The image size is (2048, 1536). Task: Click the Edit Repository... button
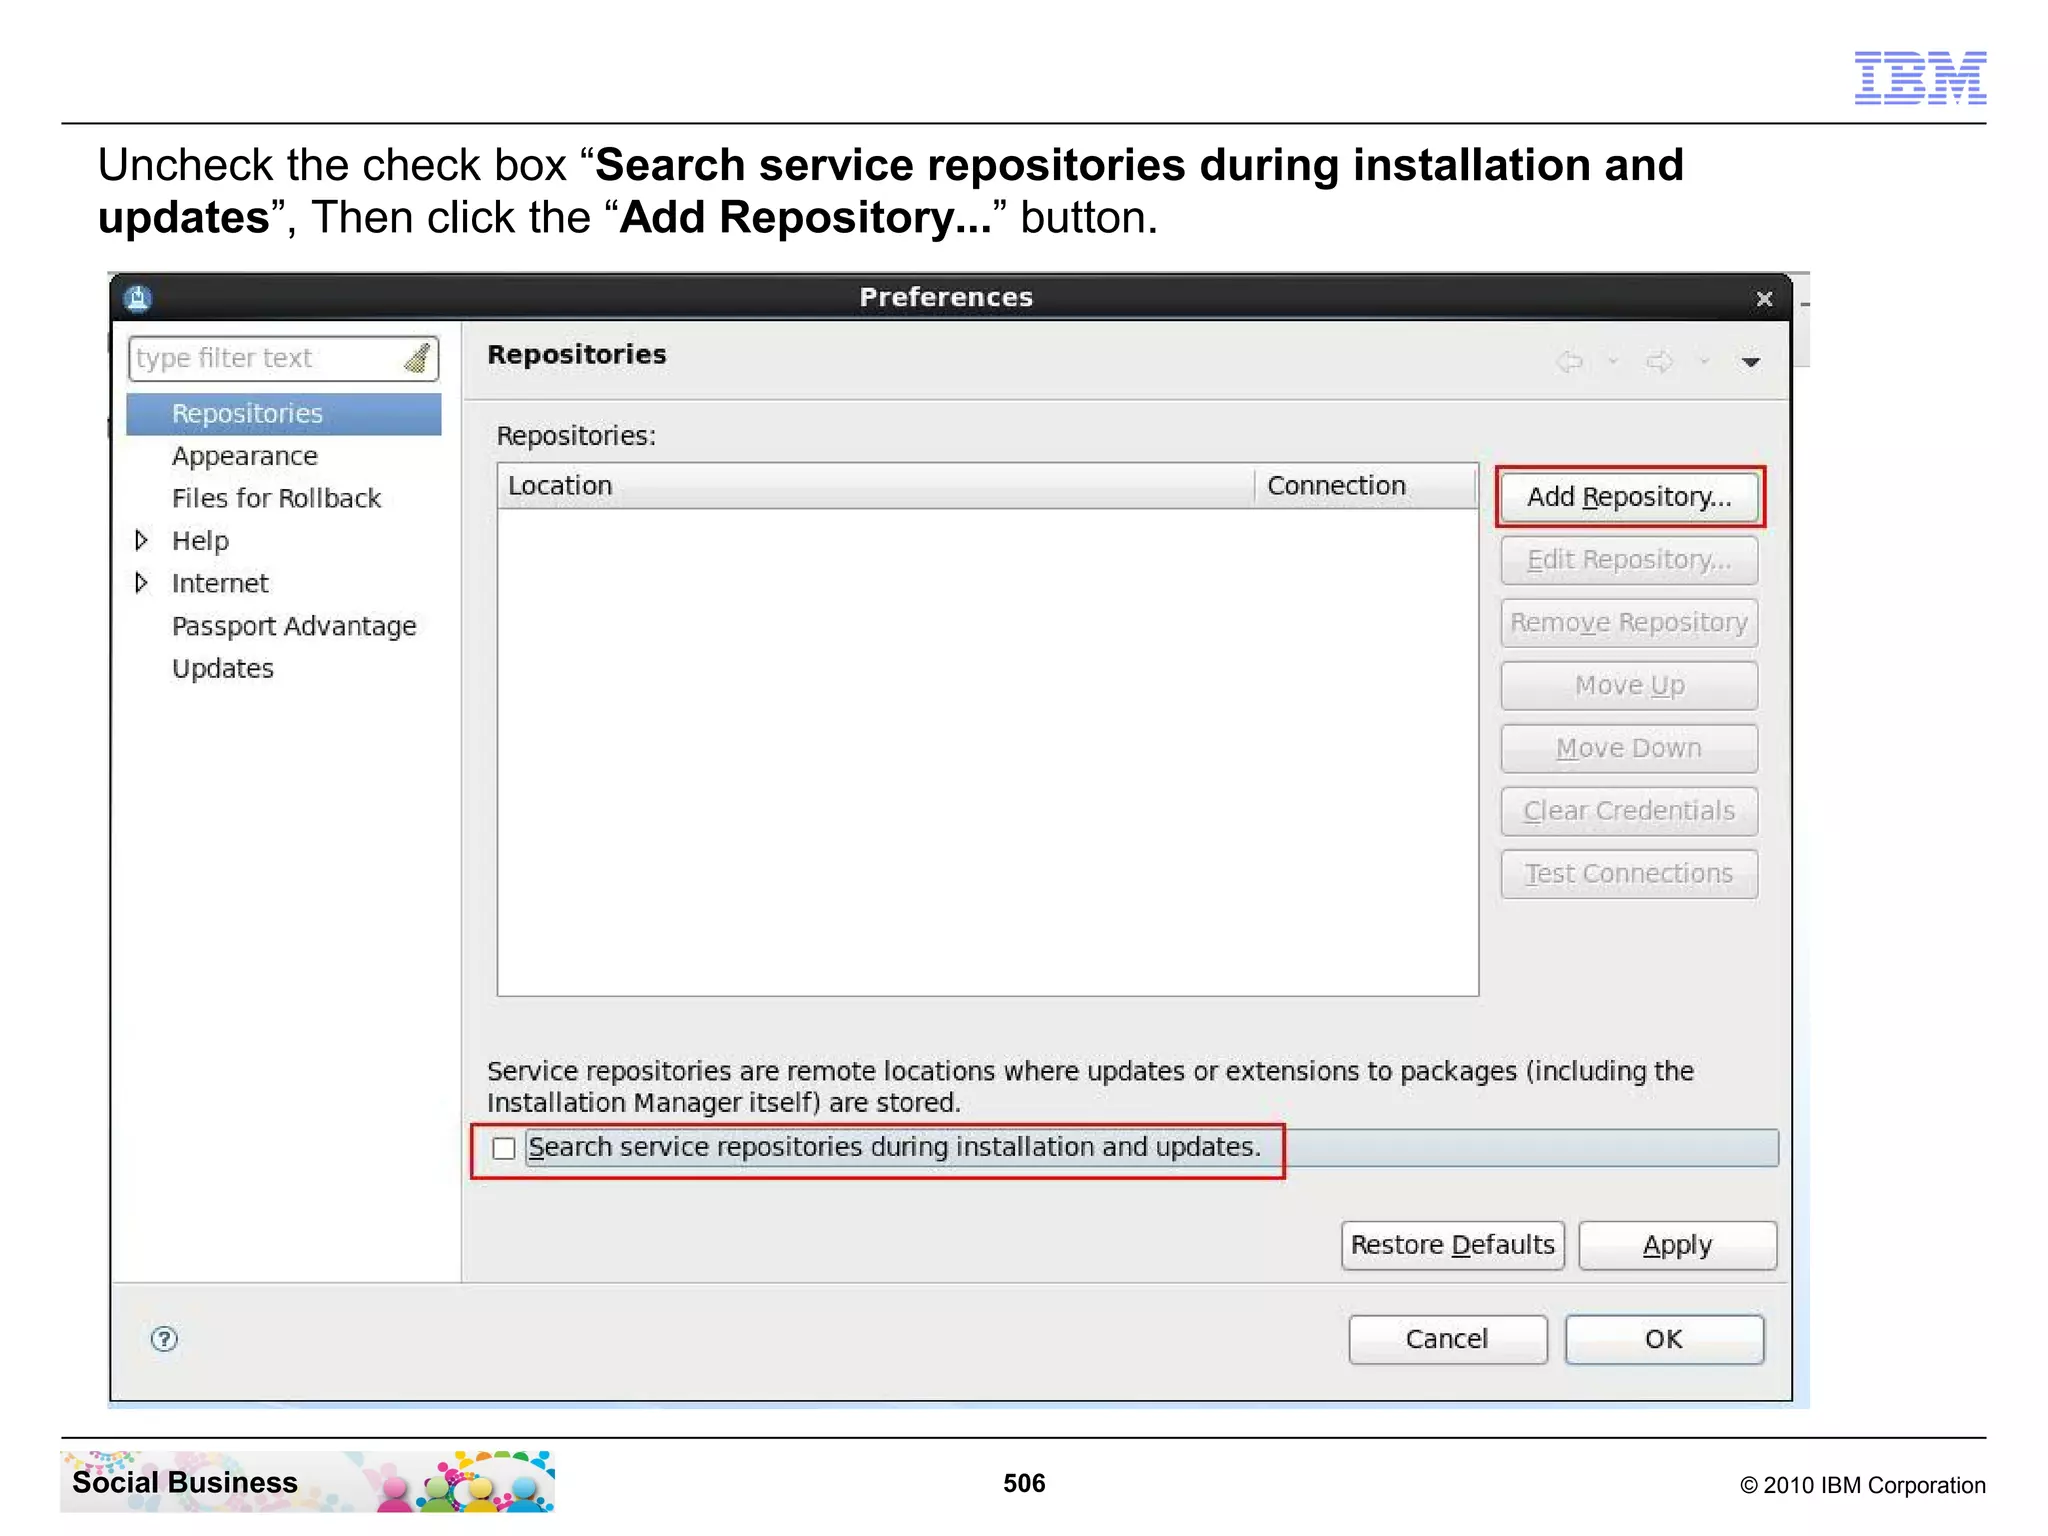1629,560
